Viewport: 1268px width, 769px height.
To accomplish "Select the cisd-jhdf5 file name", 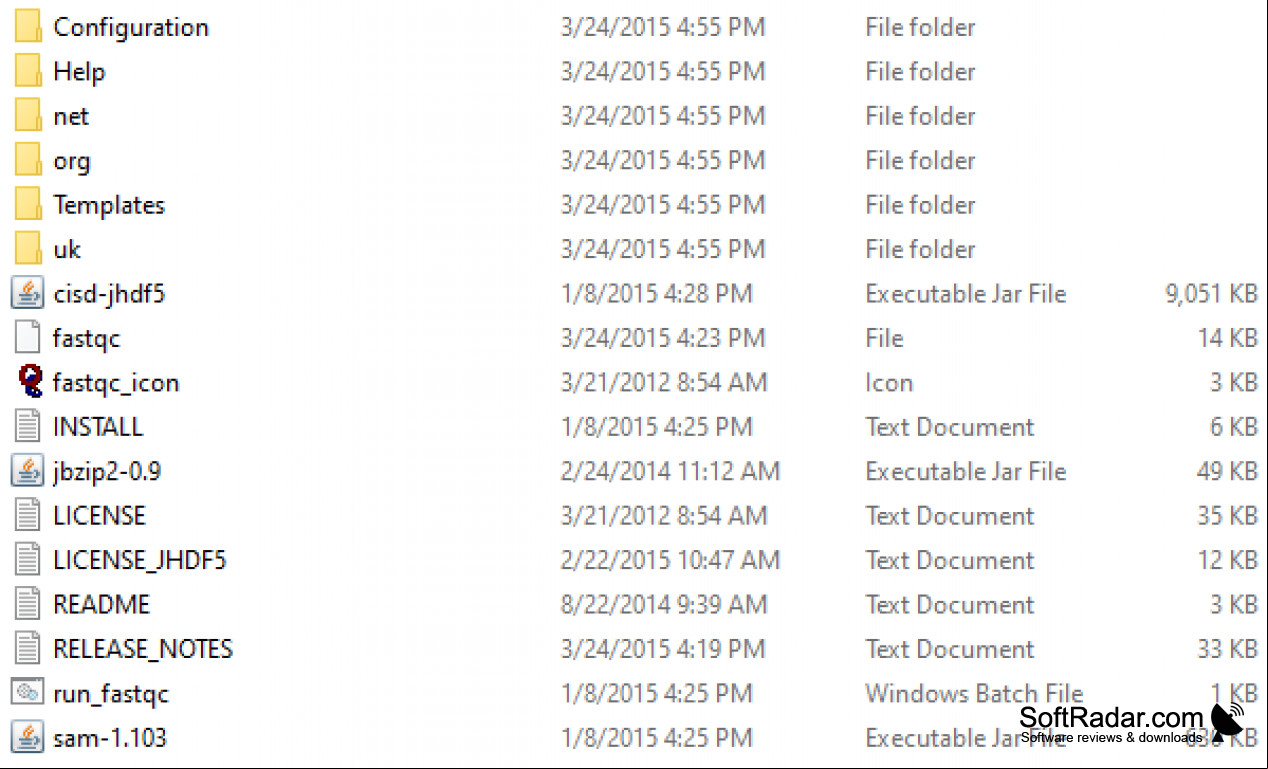I will 109,294.
